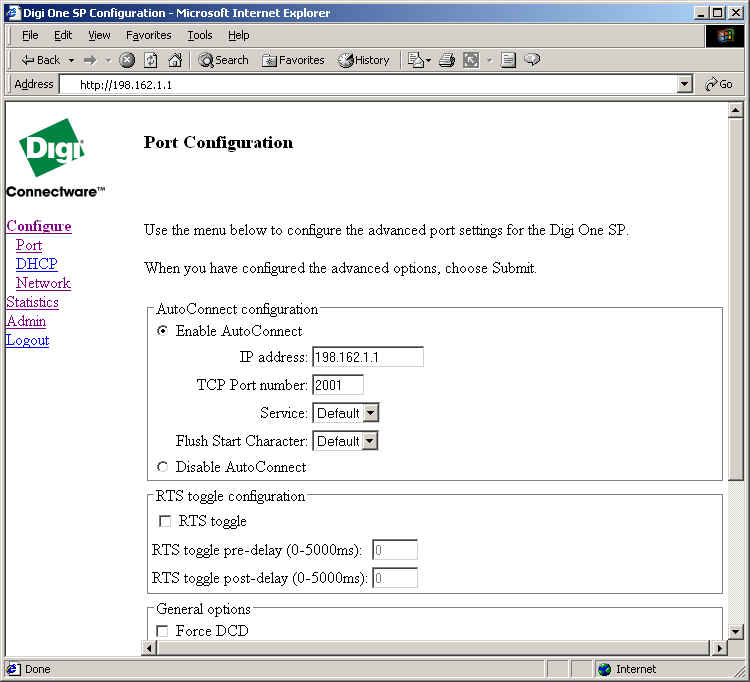750x682 pixels.
Task: Select the Enable AutoConnect radio button
Action: pyautogui.click(x=163, y=331)
